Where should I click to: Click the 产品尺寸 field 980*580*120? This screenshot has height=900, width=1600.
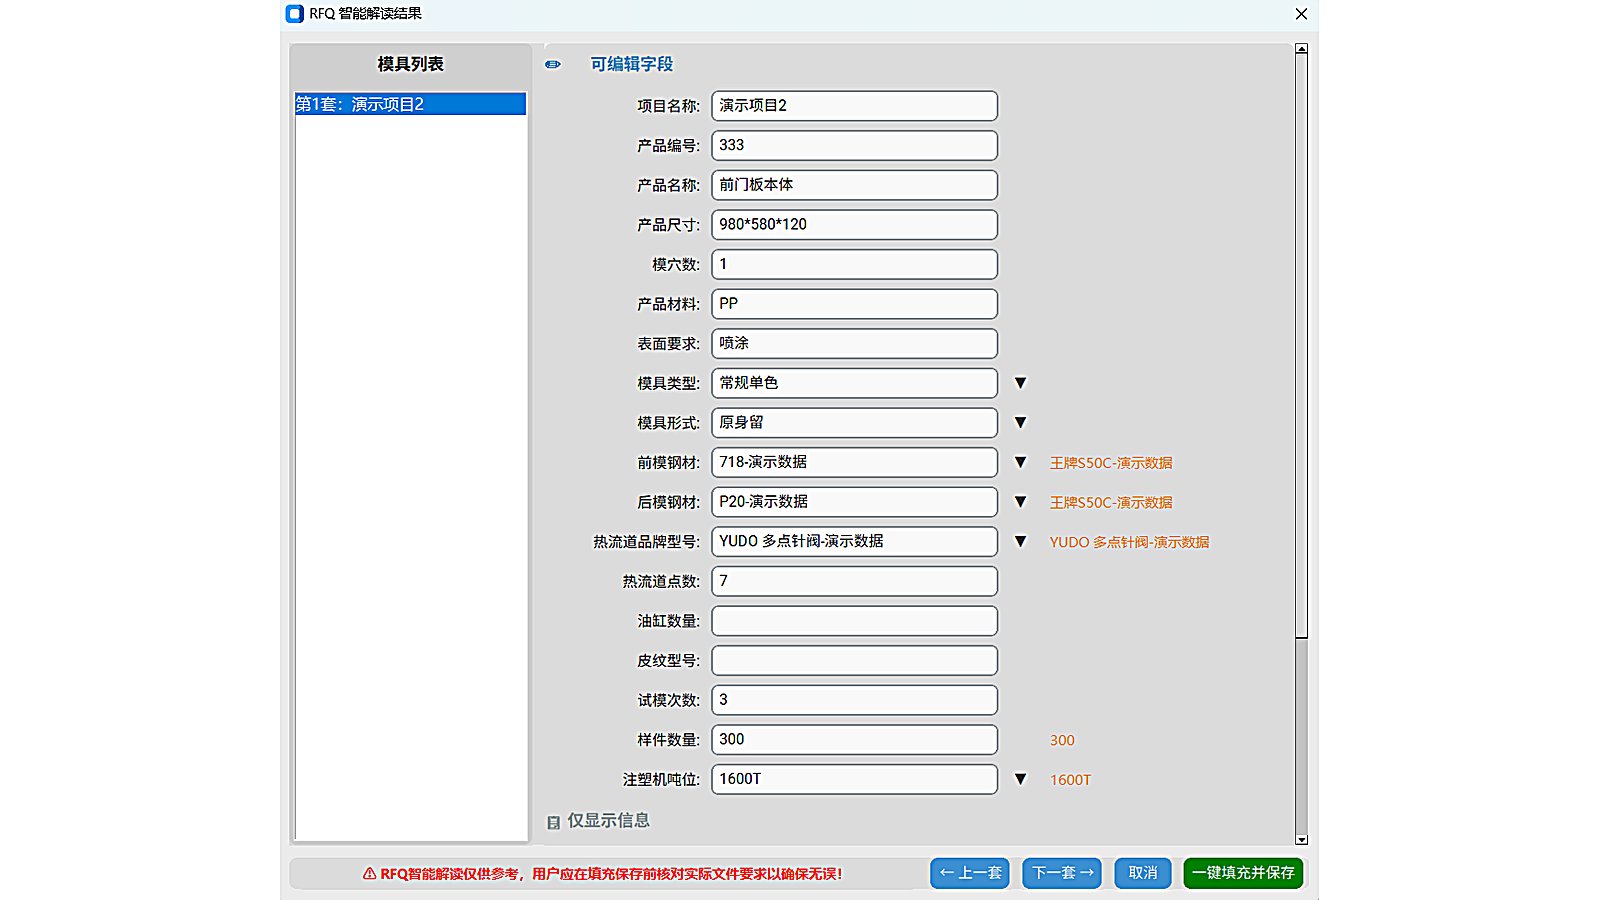pyautogui.click(x=855, y=225)
